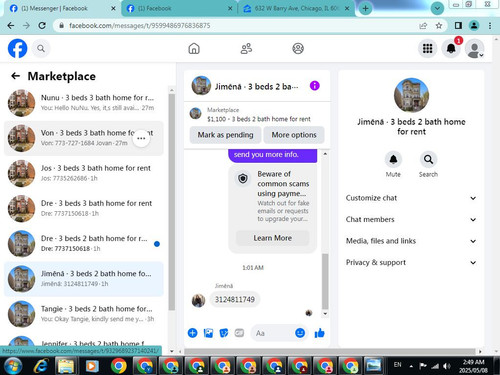The image size is (500, 375).
Task: Click the conversation list vertical scrollbar
Action: tap(172, 202)
